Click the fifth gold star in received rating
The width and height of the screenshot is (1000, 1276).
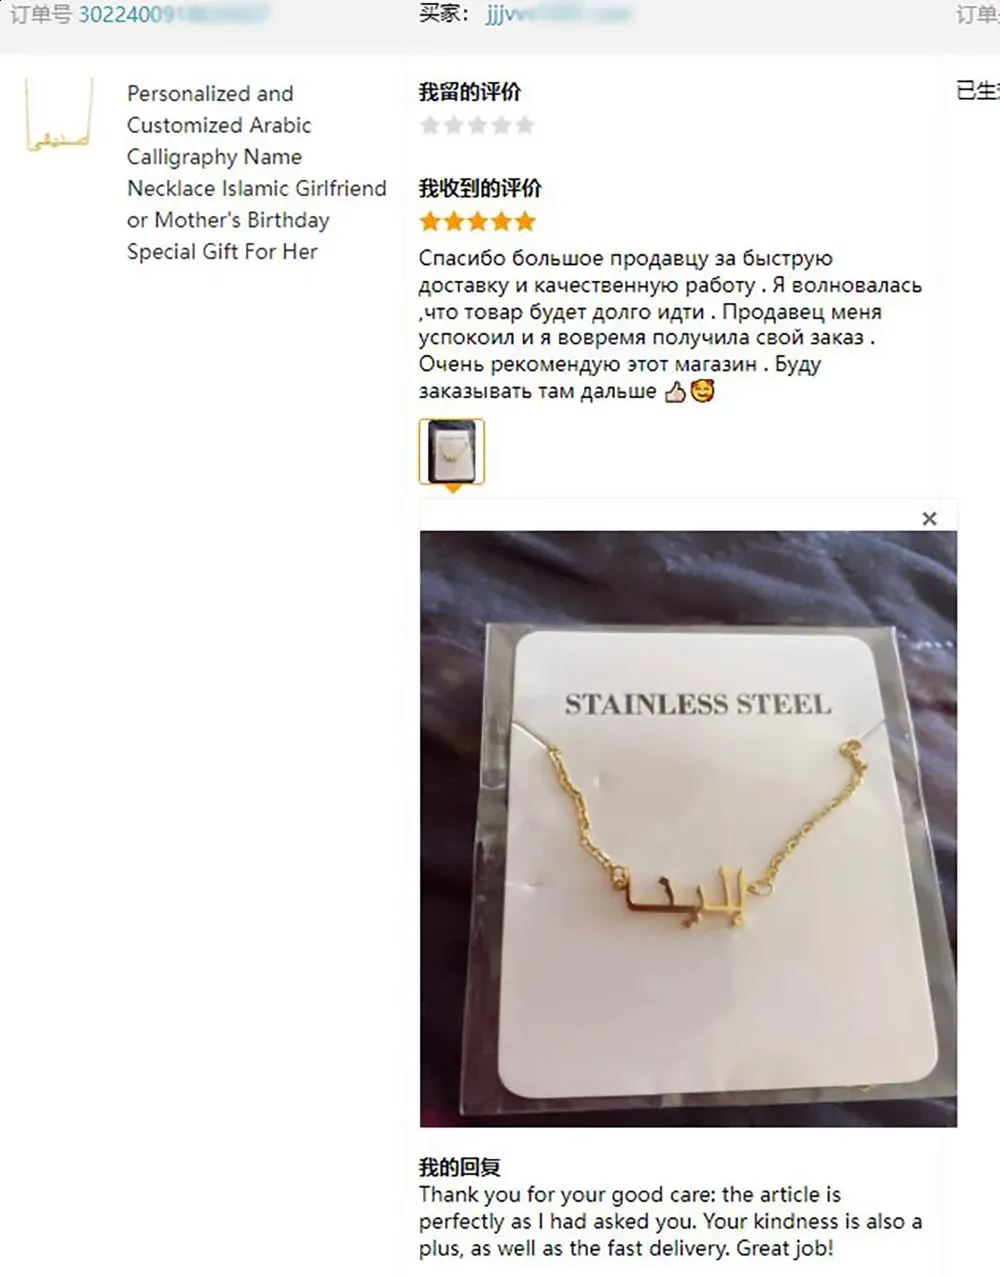coord(525,221)
